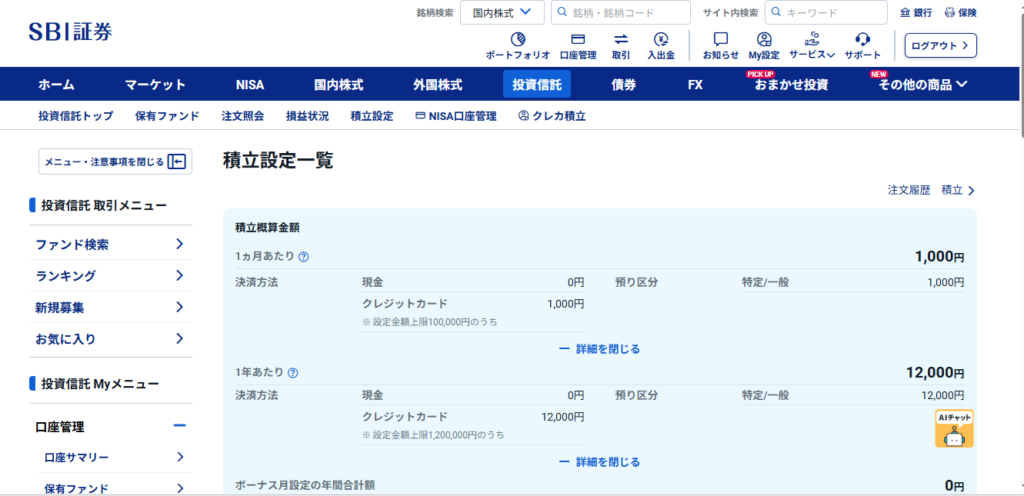Open the サービス dropdown in header
The image size is (1024, 496).
point(811,54)
